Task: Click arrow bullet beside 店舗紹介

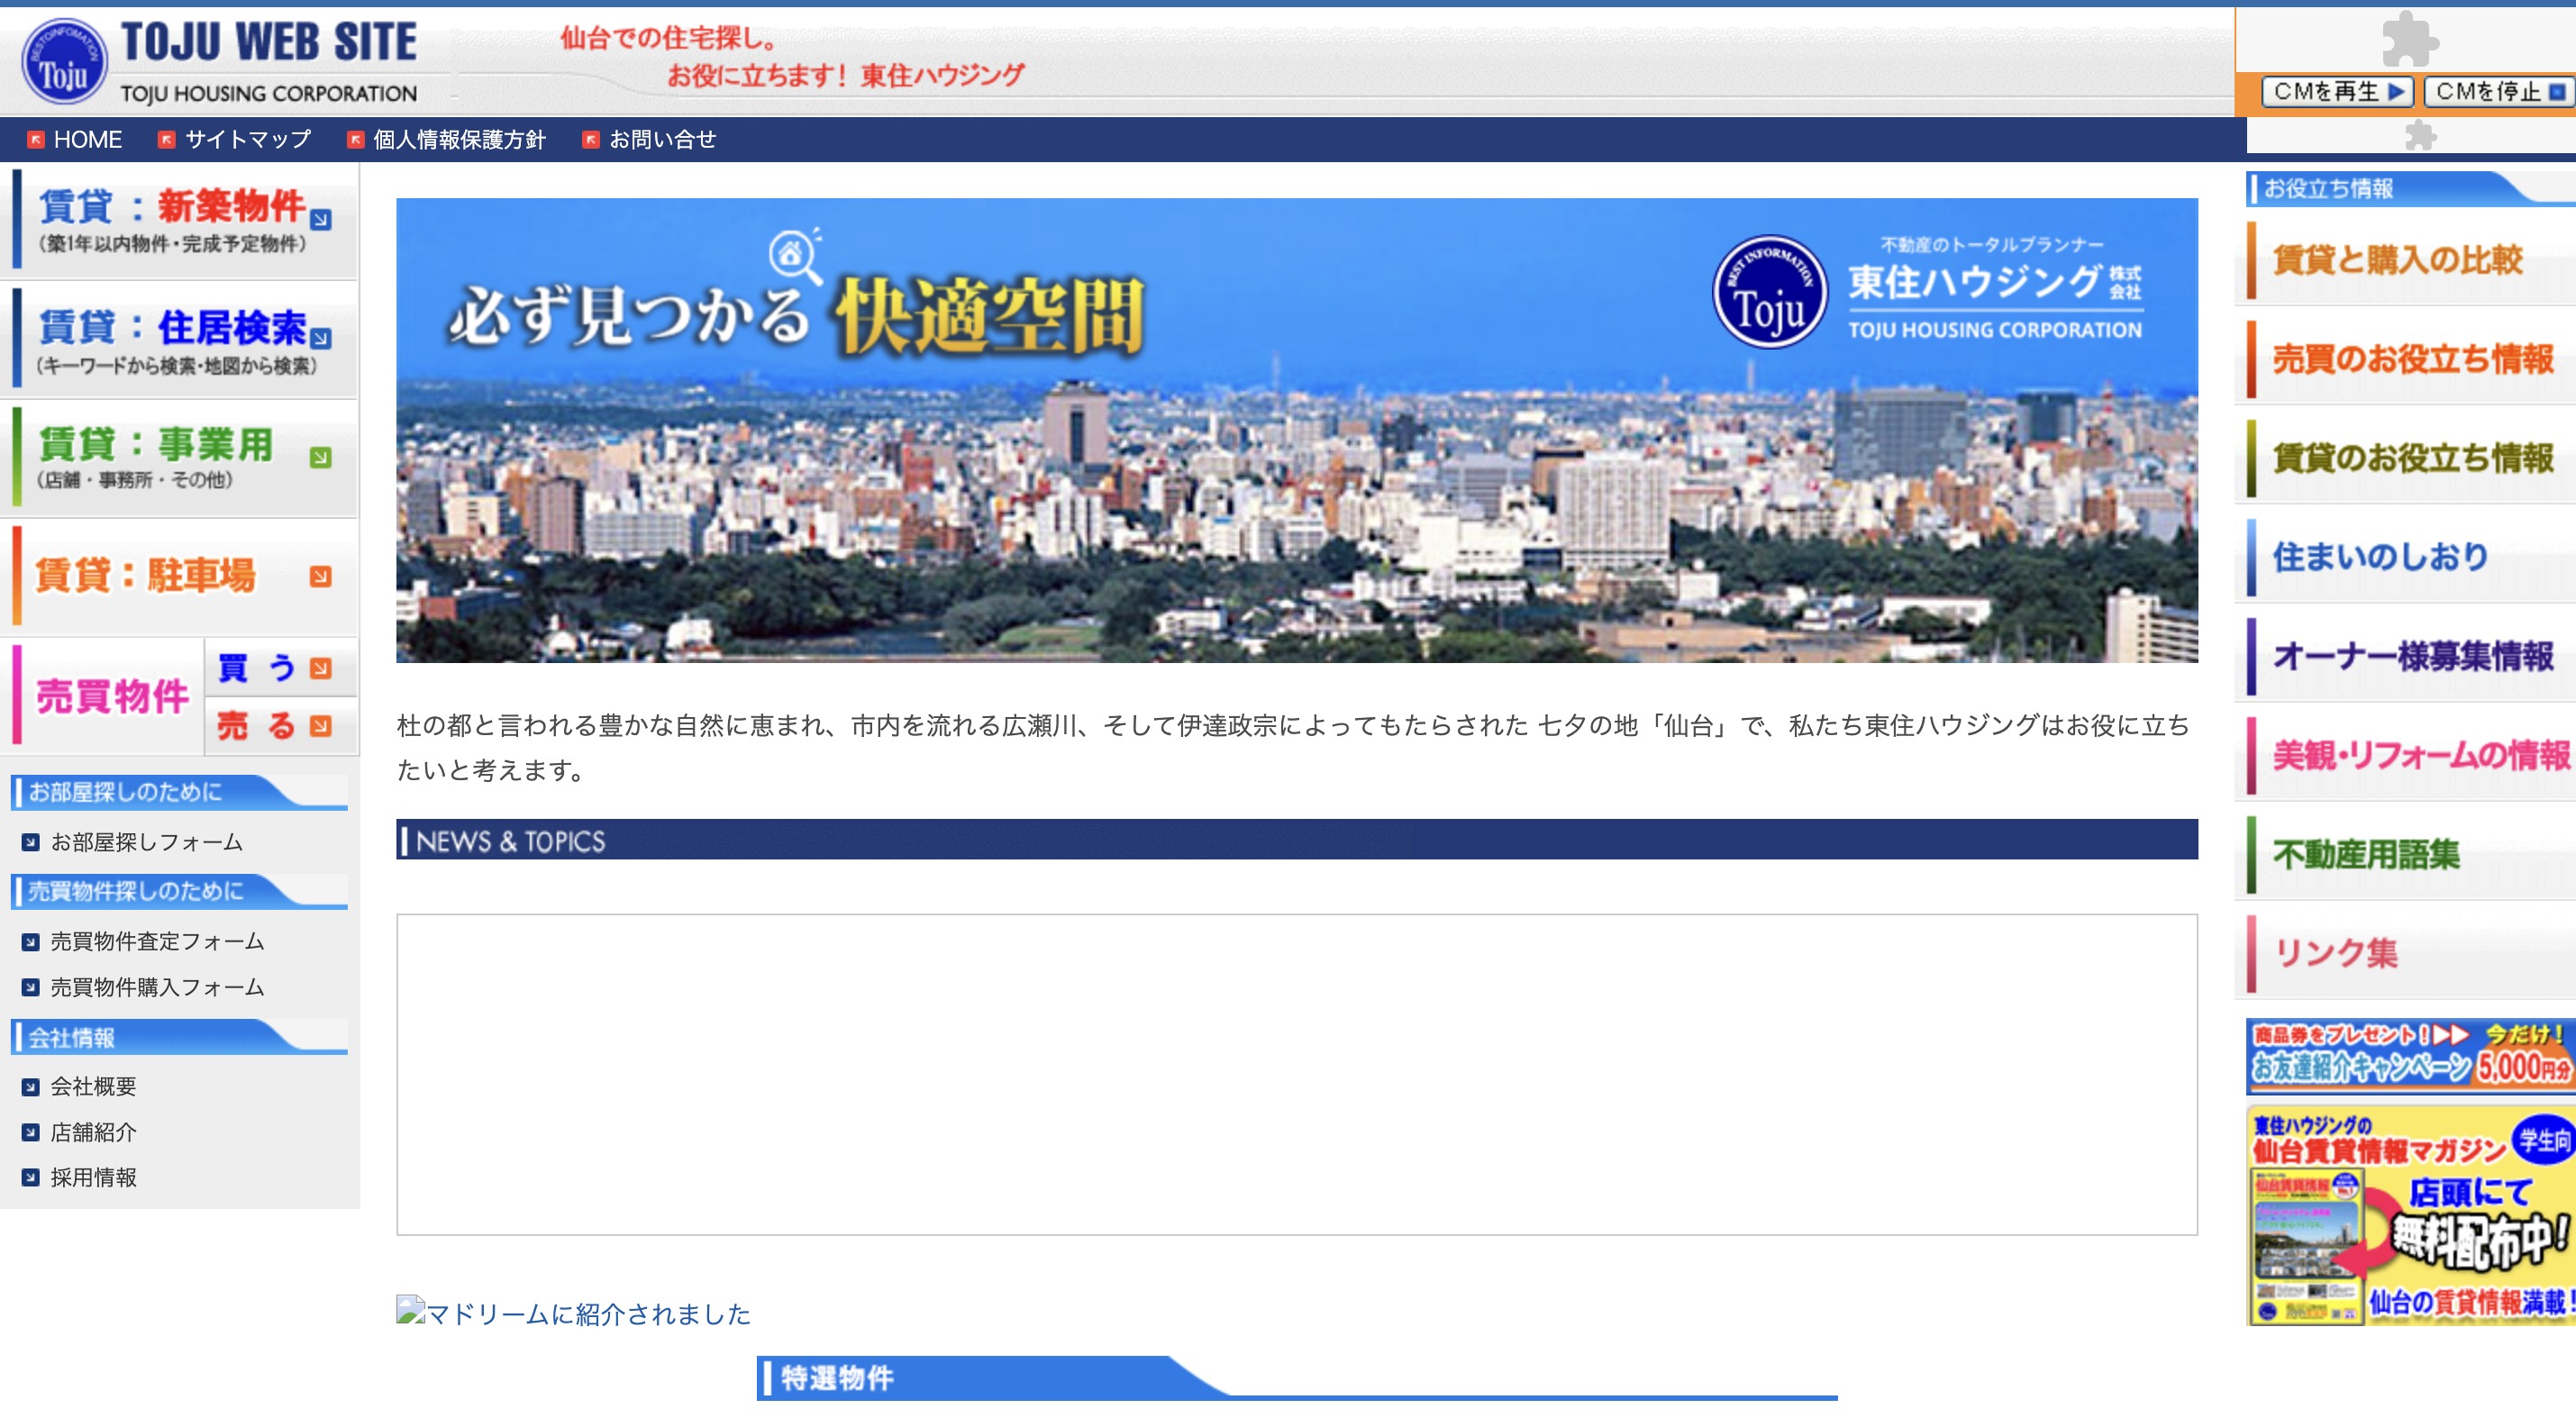Action: click(31, 1133)
